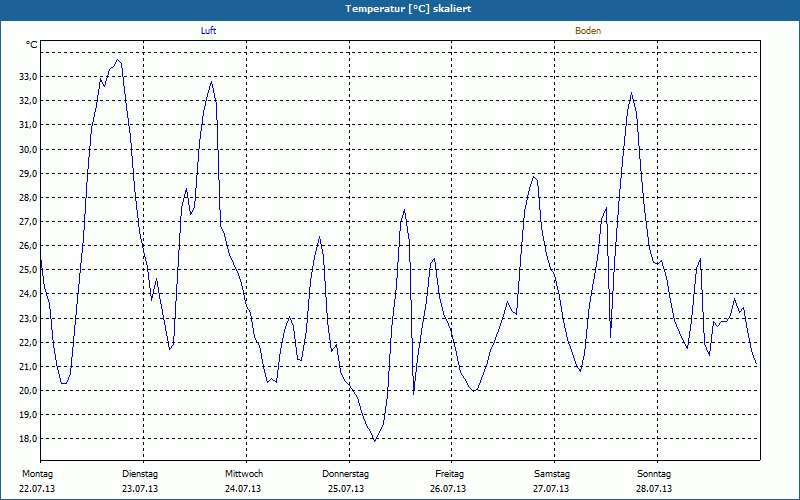Click the Sonntag day label

click(654, 474)
